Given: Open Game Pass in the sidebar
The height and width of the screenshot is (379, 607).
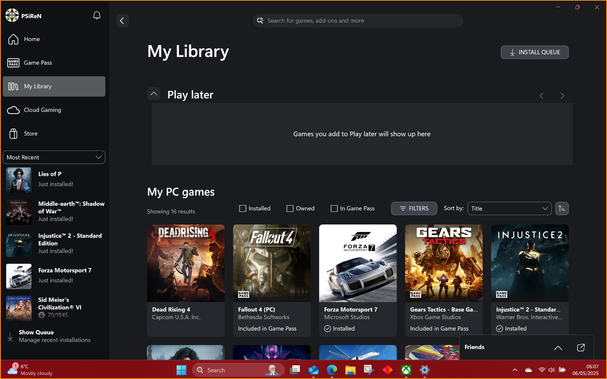Looking at the screenshot, I should 54,63.
